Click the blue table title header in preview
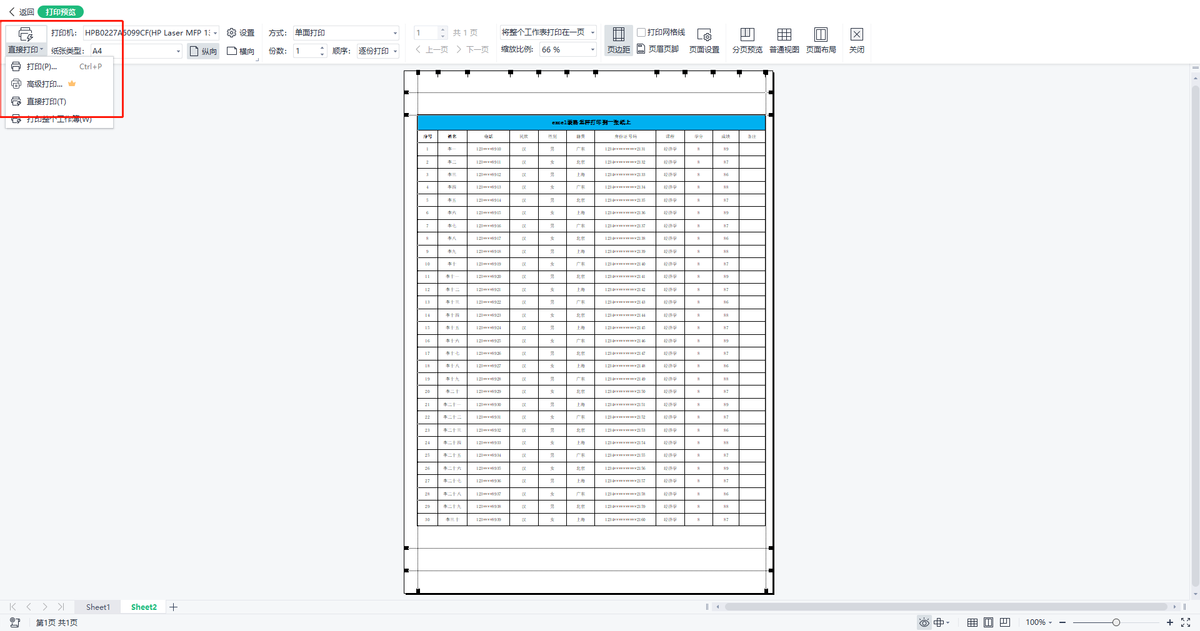1200x631 pixels. (591, 122)
